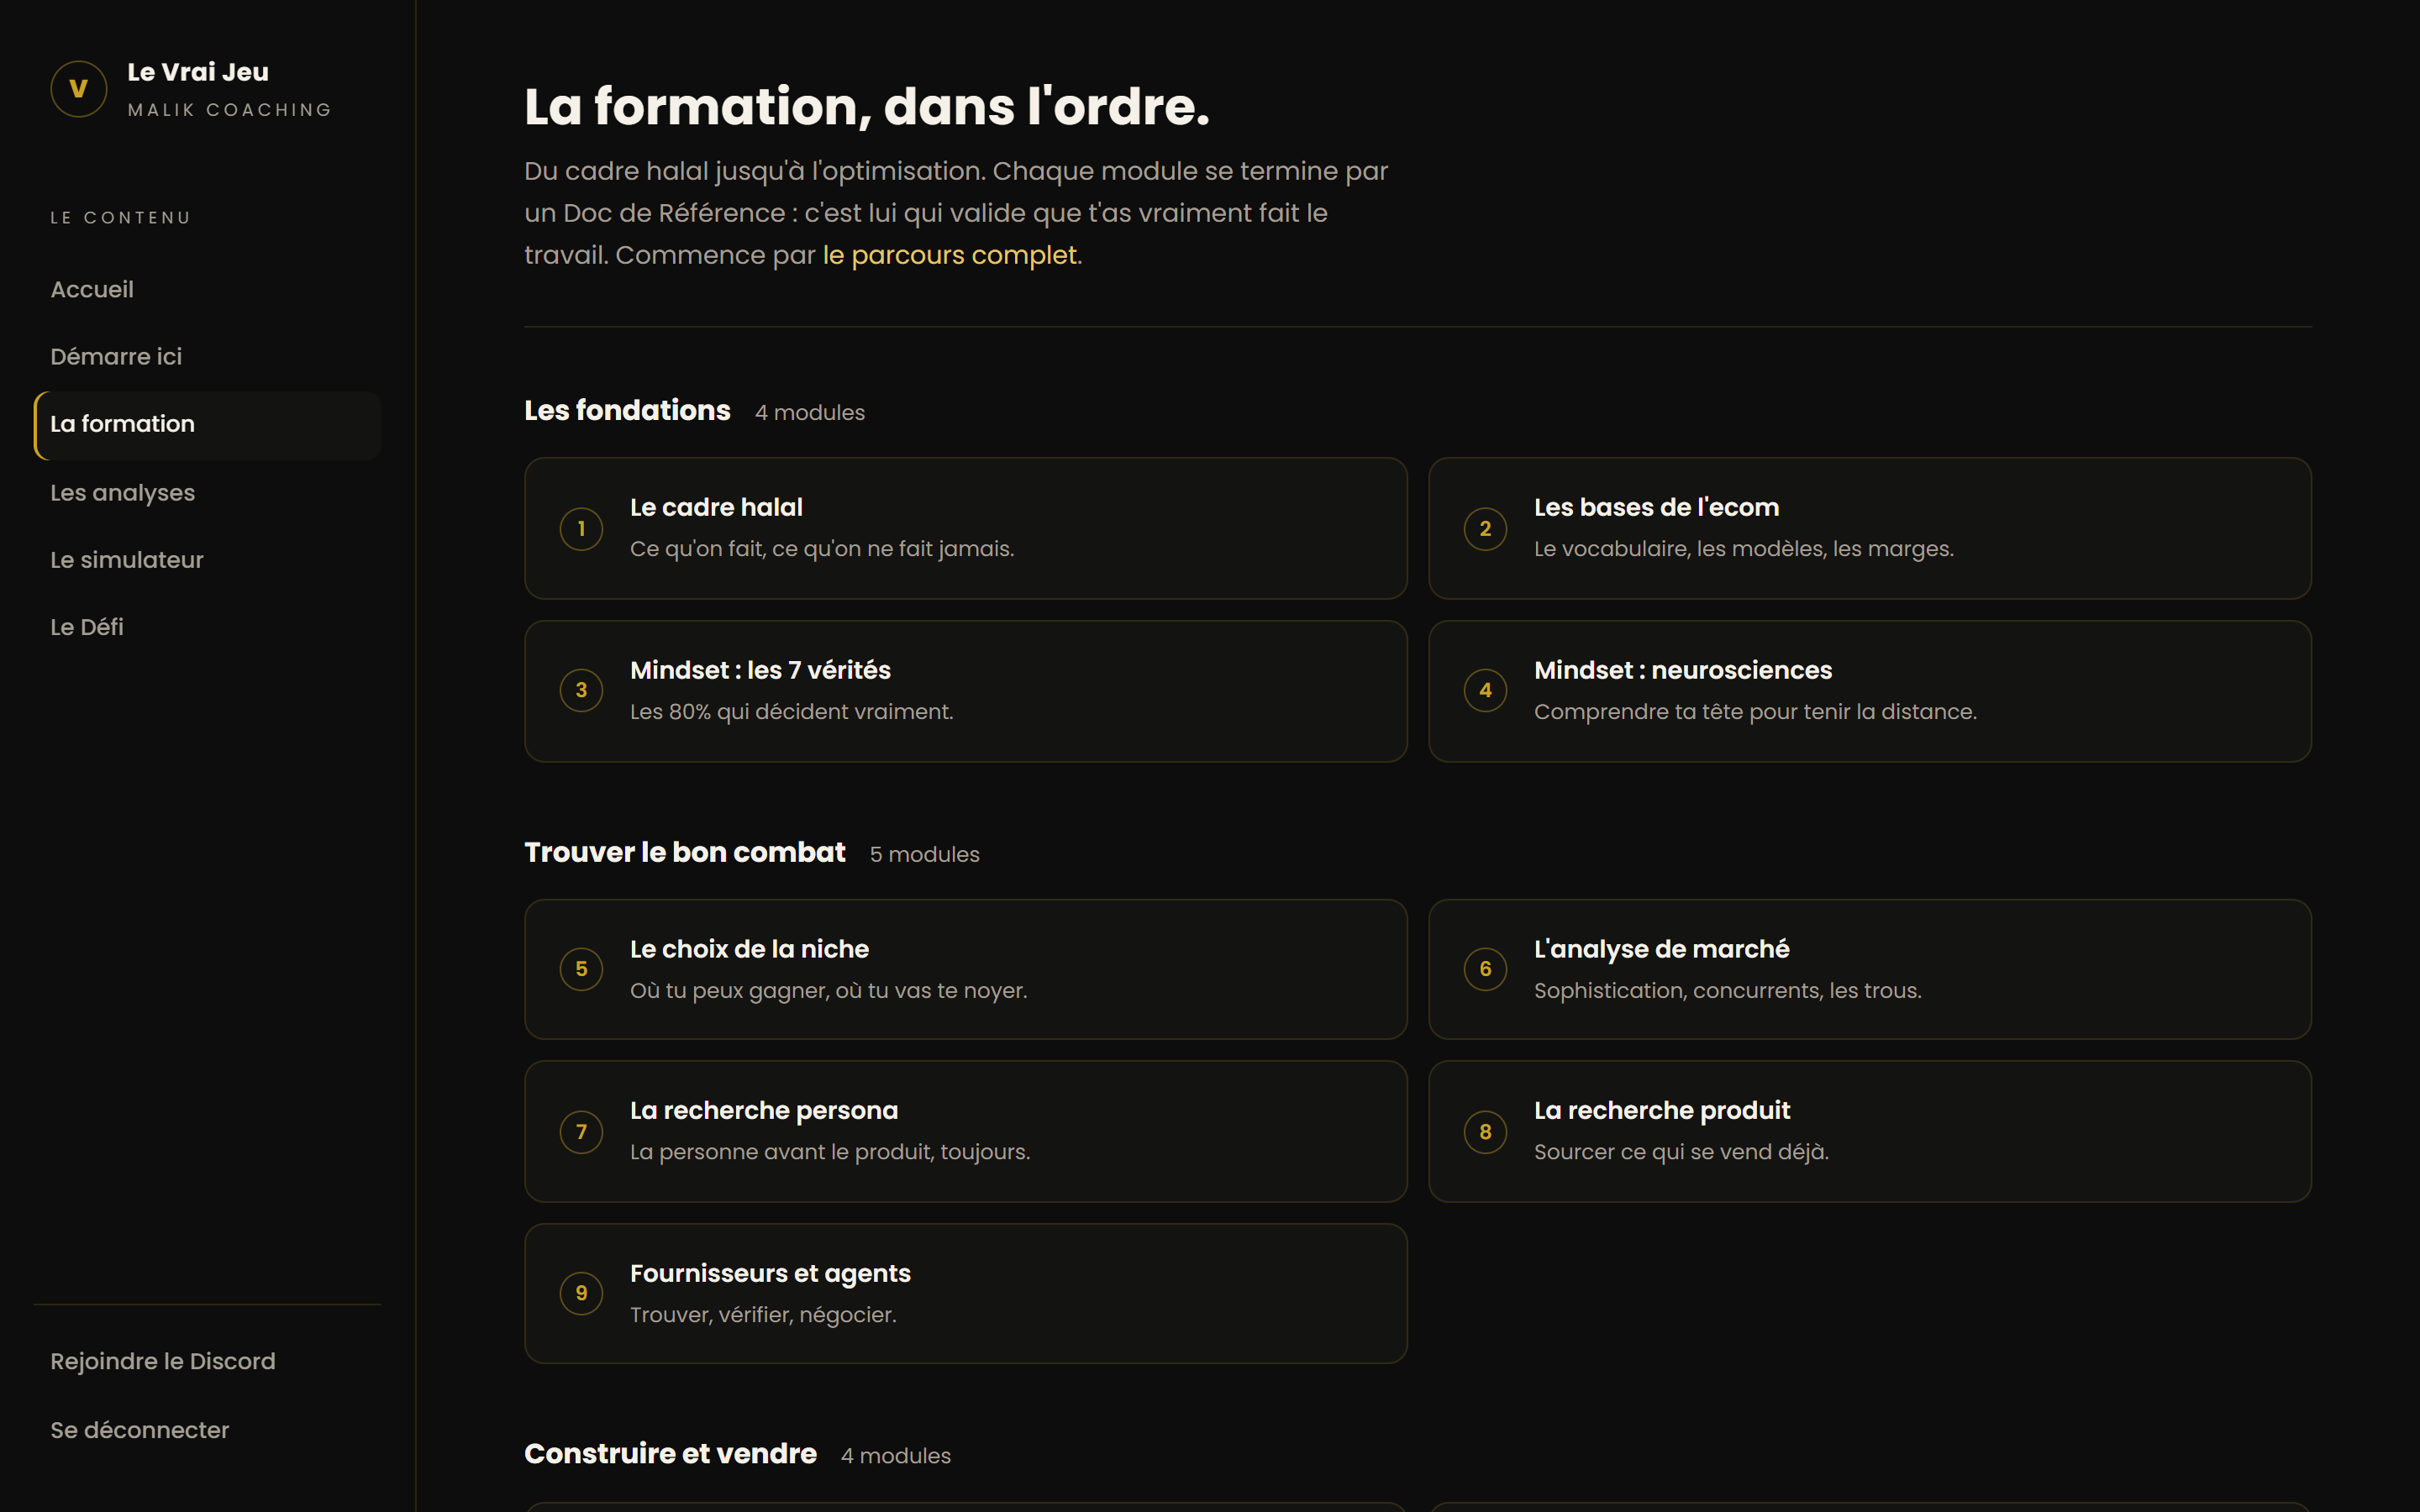2420x1512 pixels.
Task: Click the number 5 badge on Le choix de la niche
Action: coord(581,969)
